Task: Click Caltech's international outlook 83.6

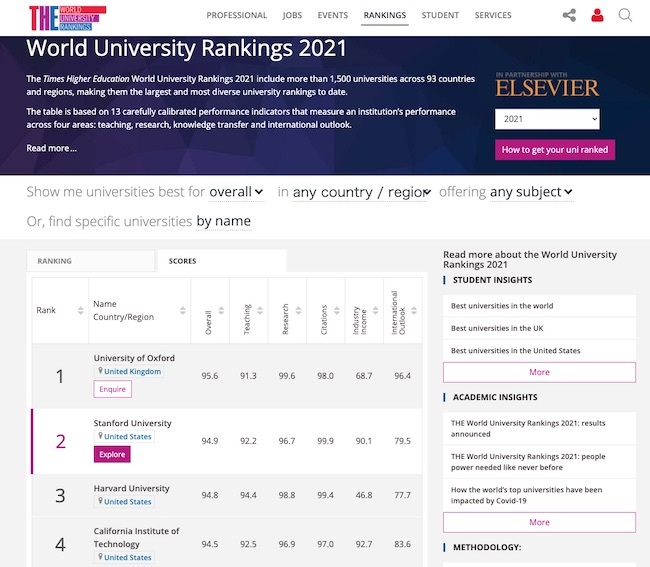Action: [402, 544]
